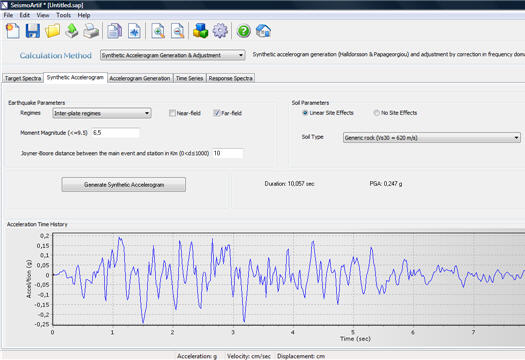
Task: Select the Synthetic Accelerogram tab
Action: pyautogui.click(x=75, y=77)
